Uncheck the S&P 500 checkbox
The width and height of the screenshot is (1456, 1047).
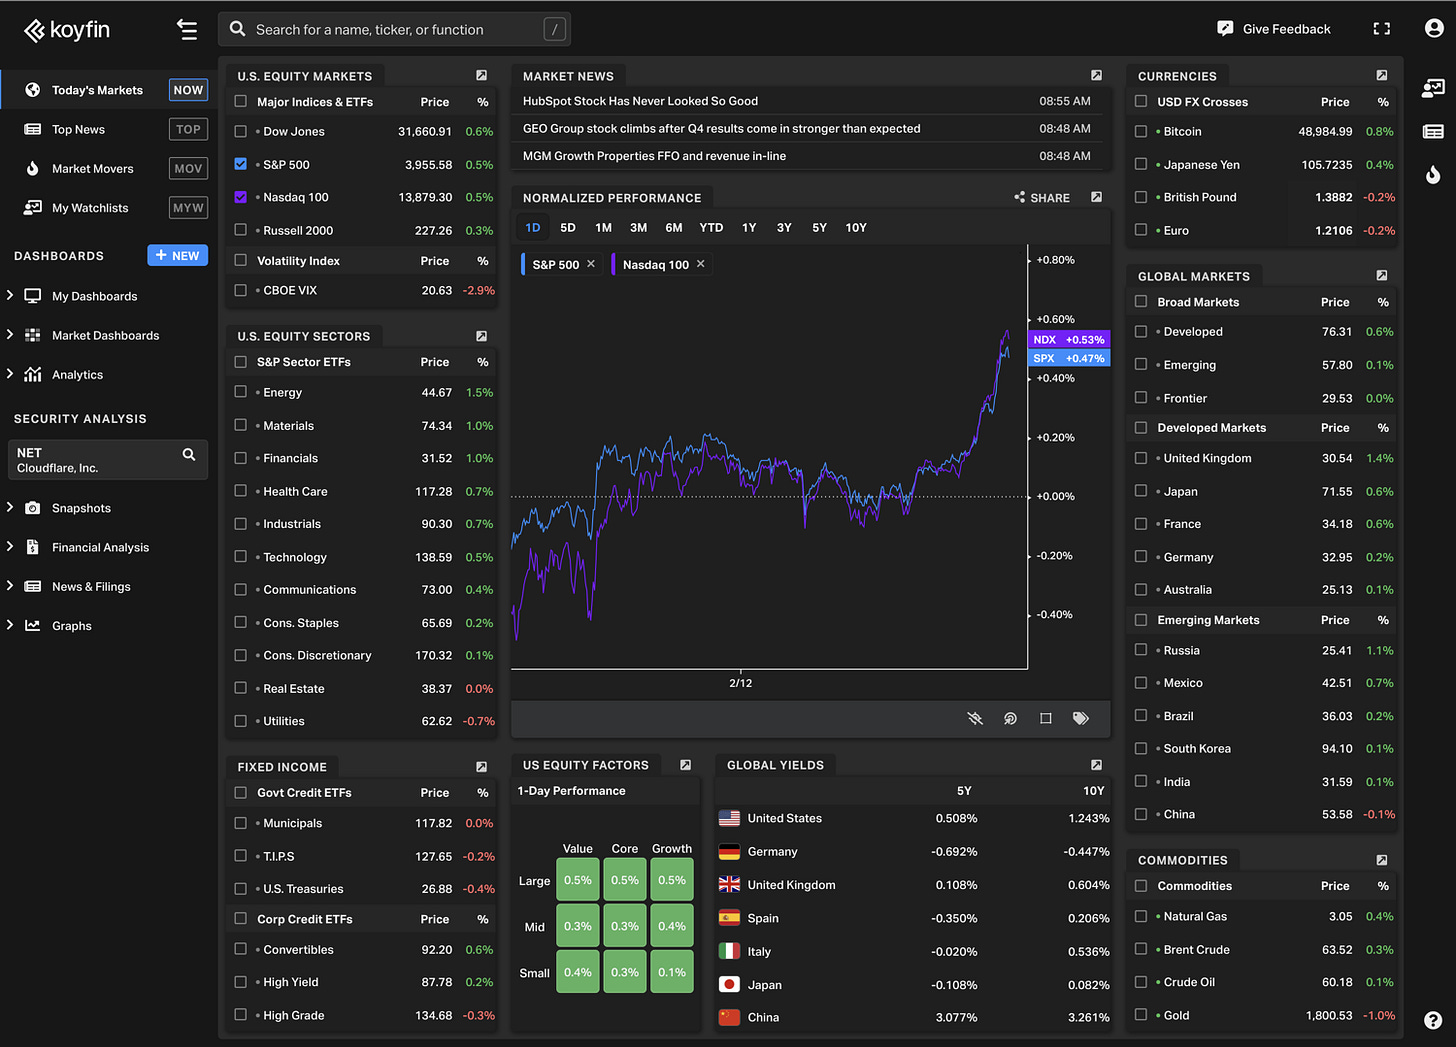click(x=240, y=164)
